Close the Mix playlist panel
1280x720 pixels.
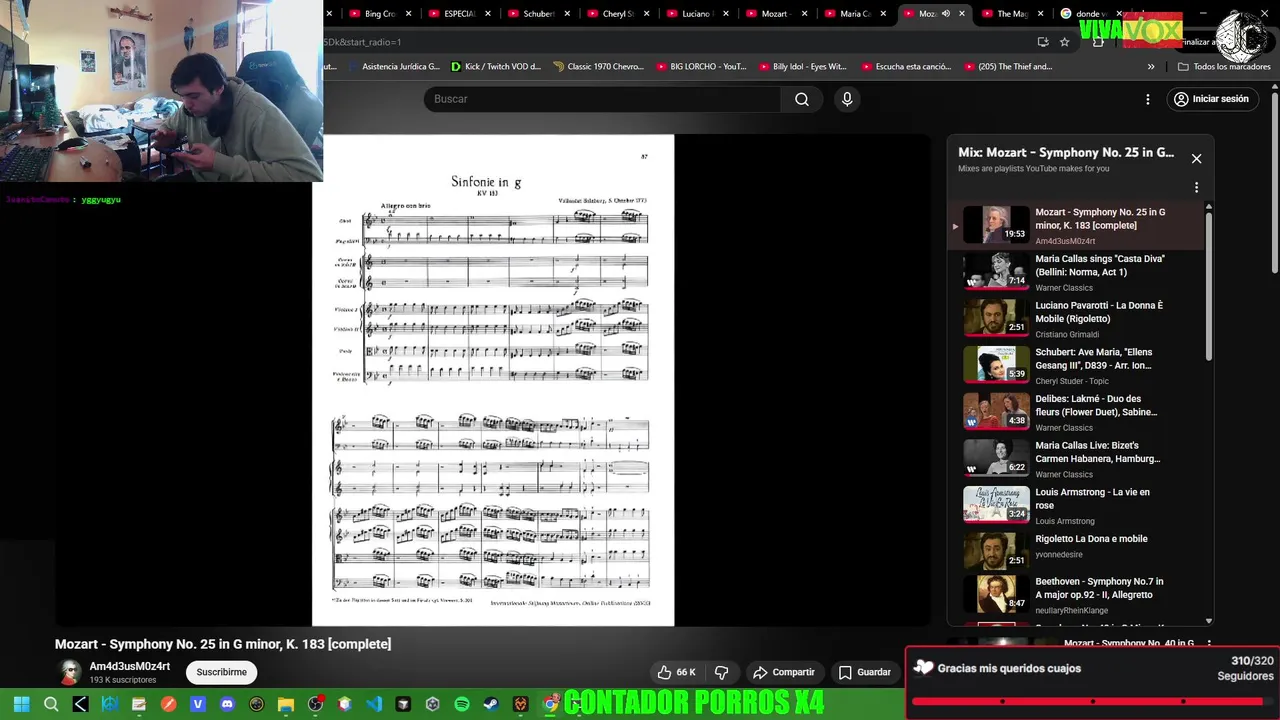1196,159
